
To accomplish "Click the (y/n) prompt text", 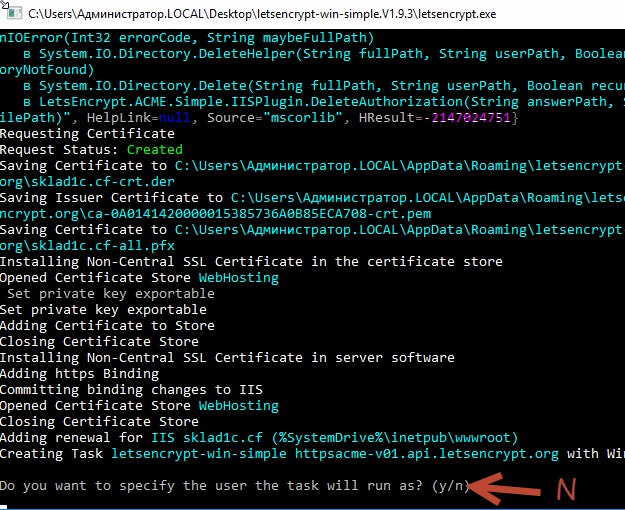I will pos(447,486).
